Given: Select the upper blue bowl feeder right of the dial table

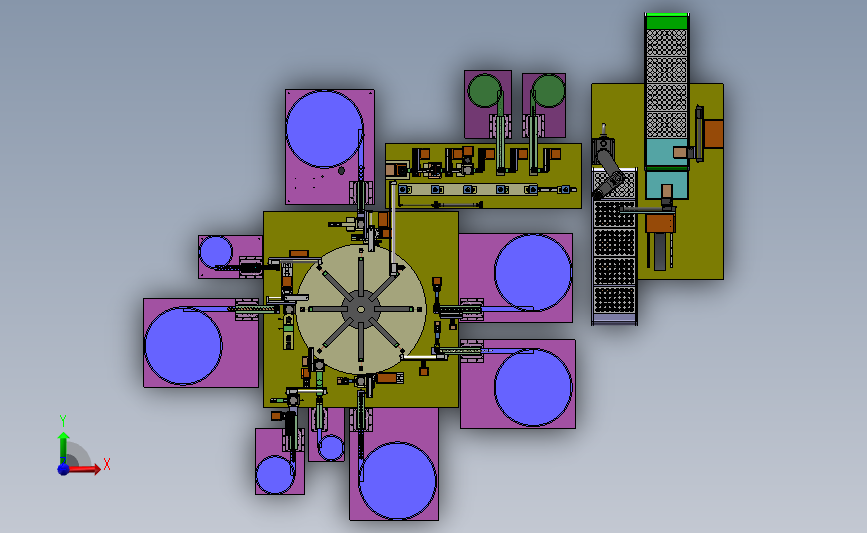Looking at the screenshot, I should [x=532, y=273].
